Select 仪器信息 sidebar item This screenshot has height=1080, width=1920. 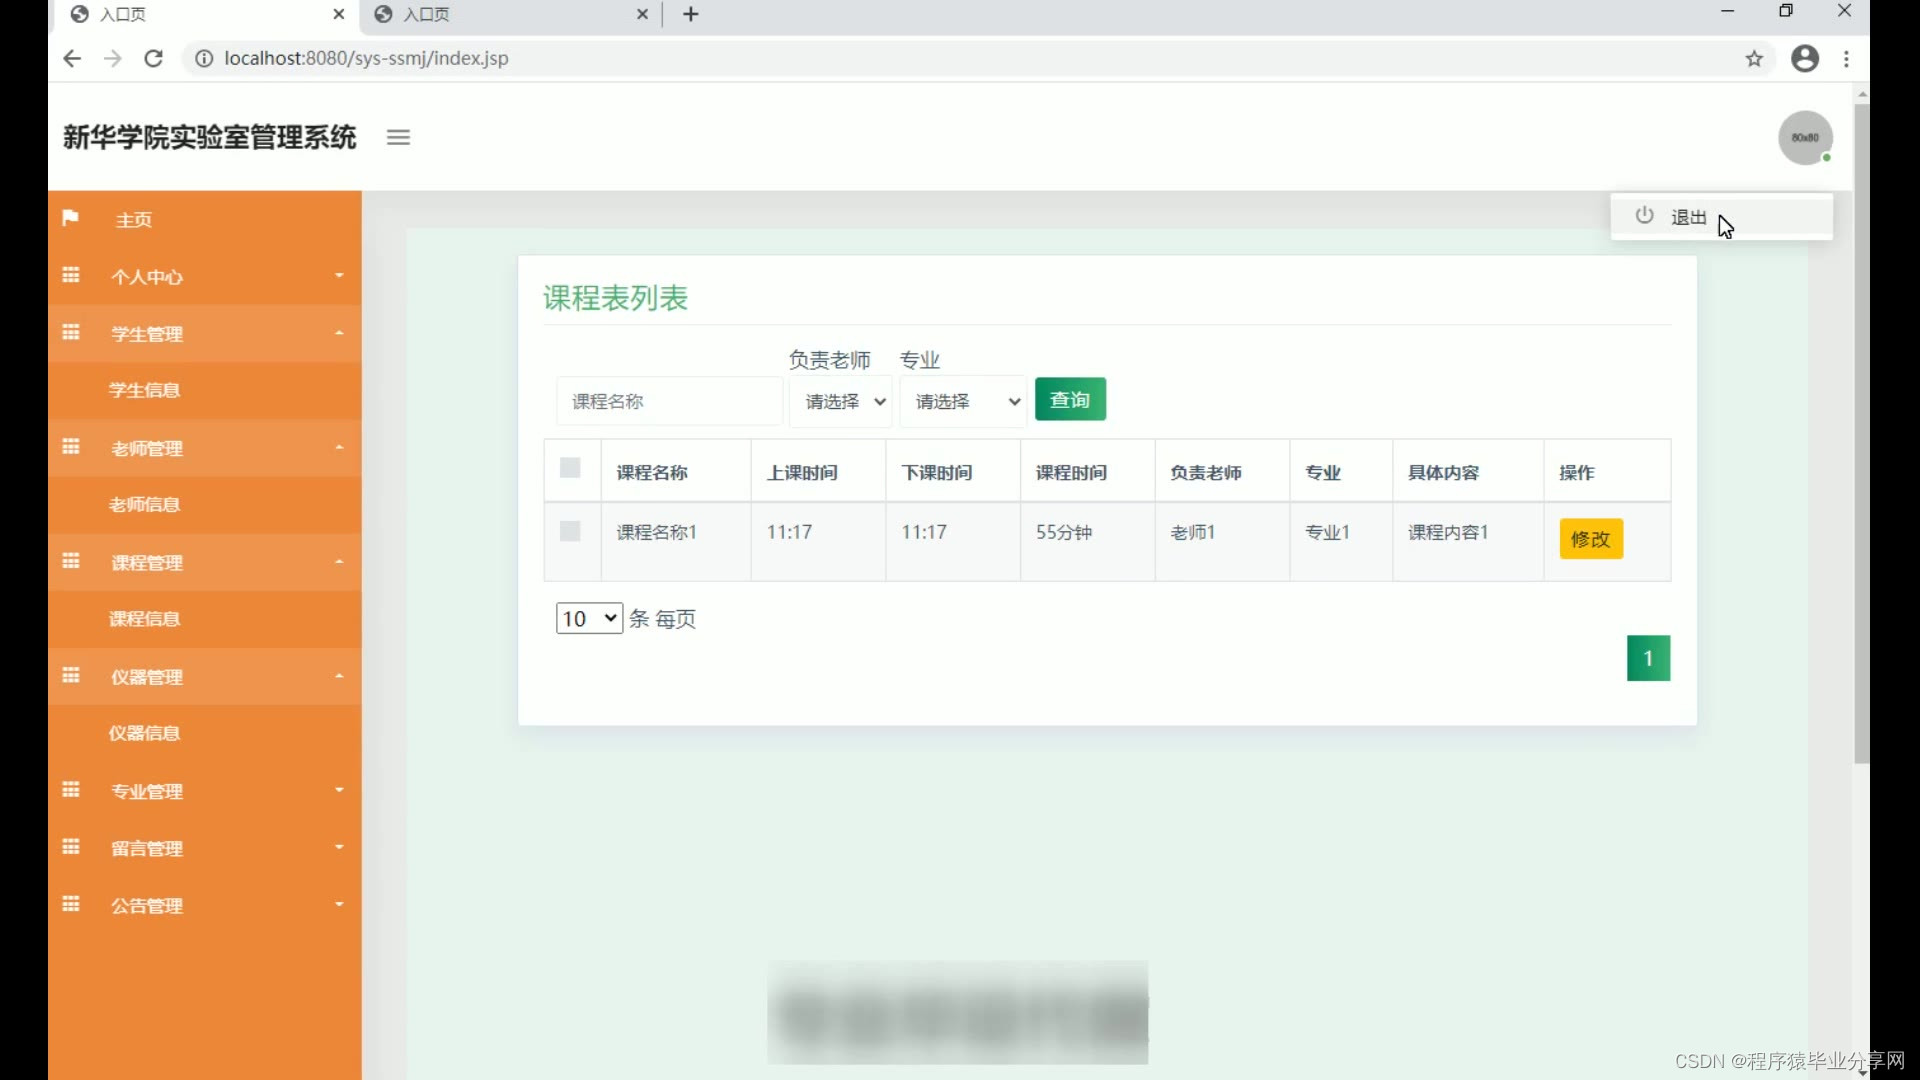[x=145, y=733]
